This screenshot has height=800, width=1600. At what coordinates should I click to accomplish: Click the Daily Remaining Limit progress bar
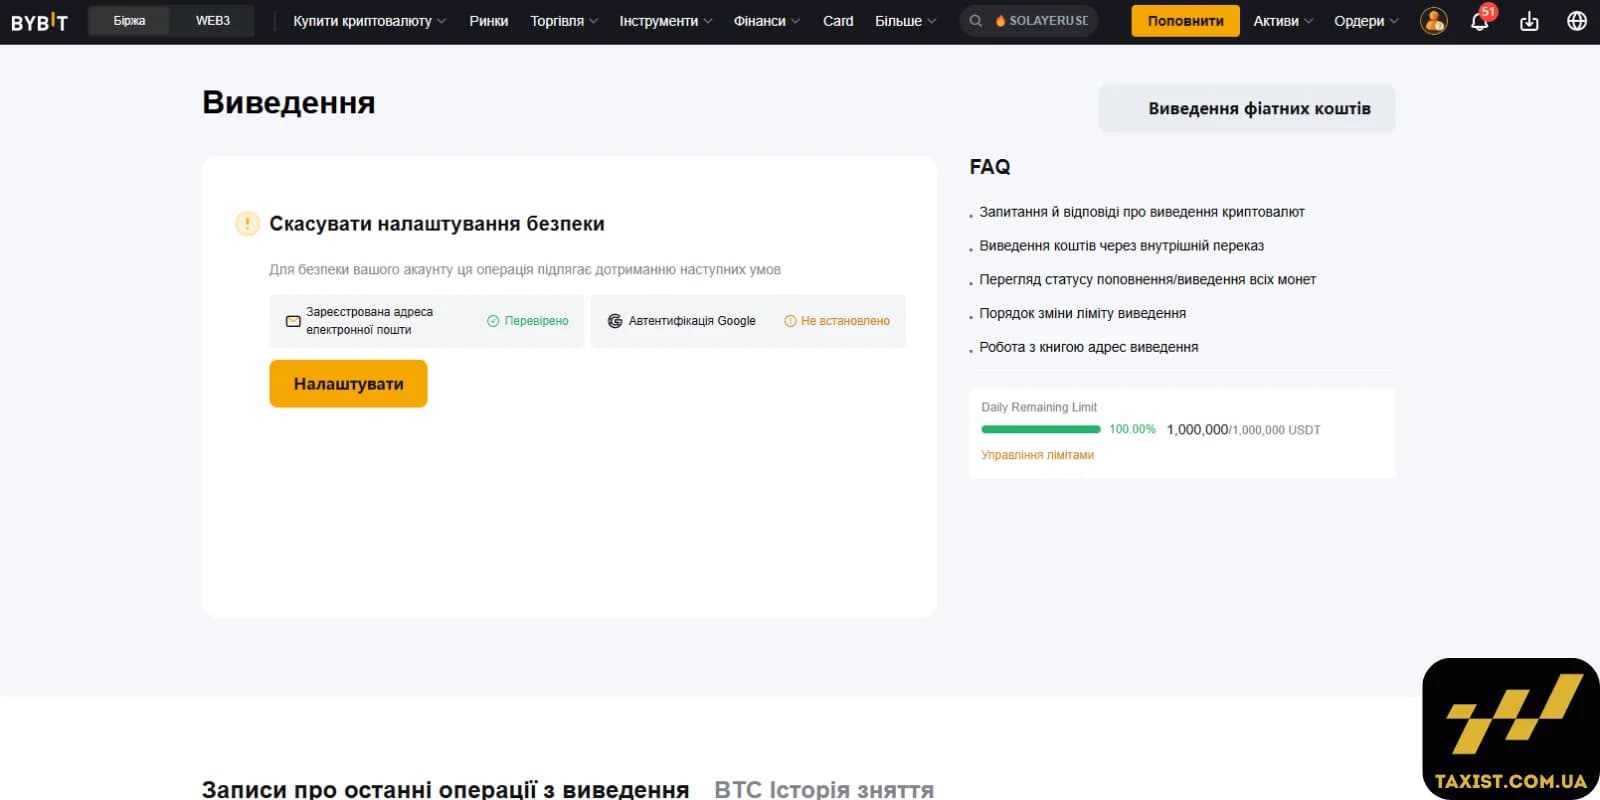point(1041,429)
